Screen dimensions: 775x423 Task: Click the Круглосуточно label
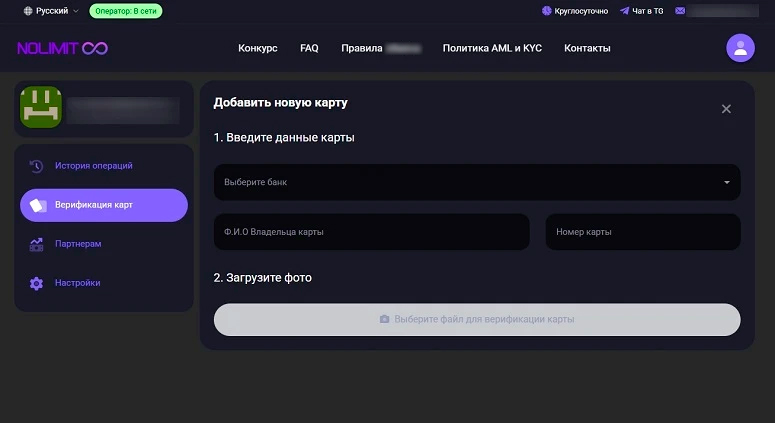581,11
